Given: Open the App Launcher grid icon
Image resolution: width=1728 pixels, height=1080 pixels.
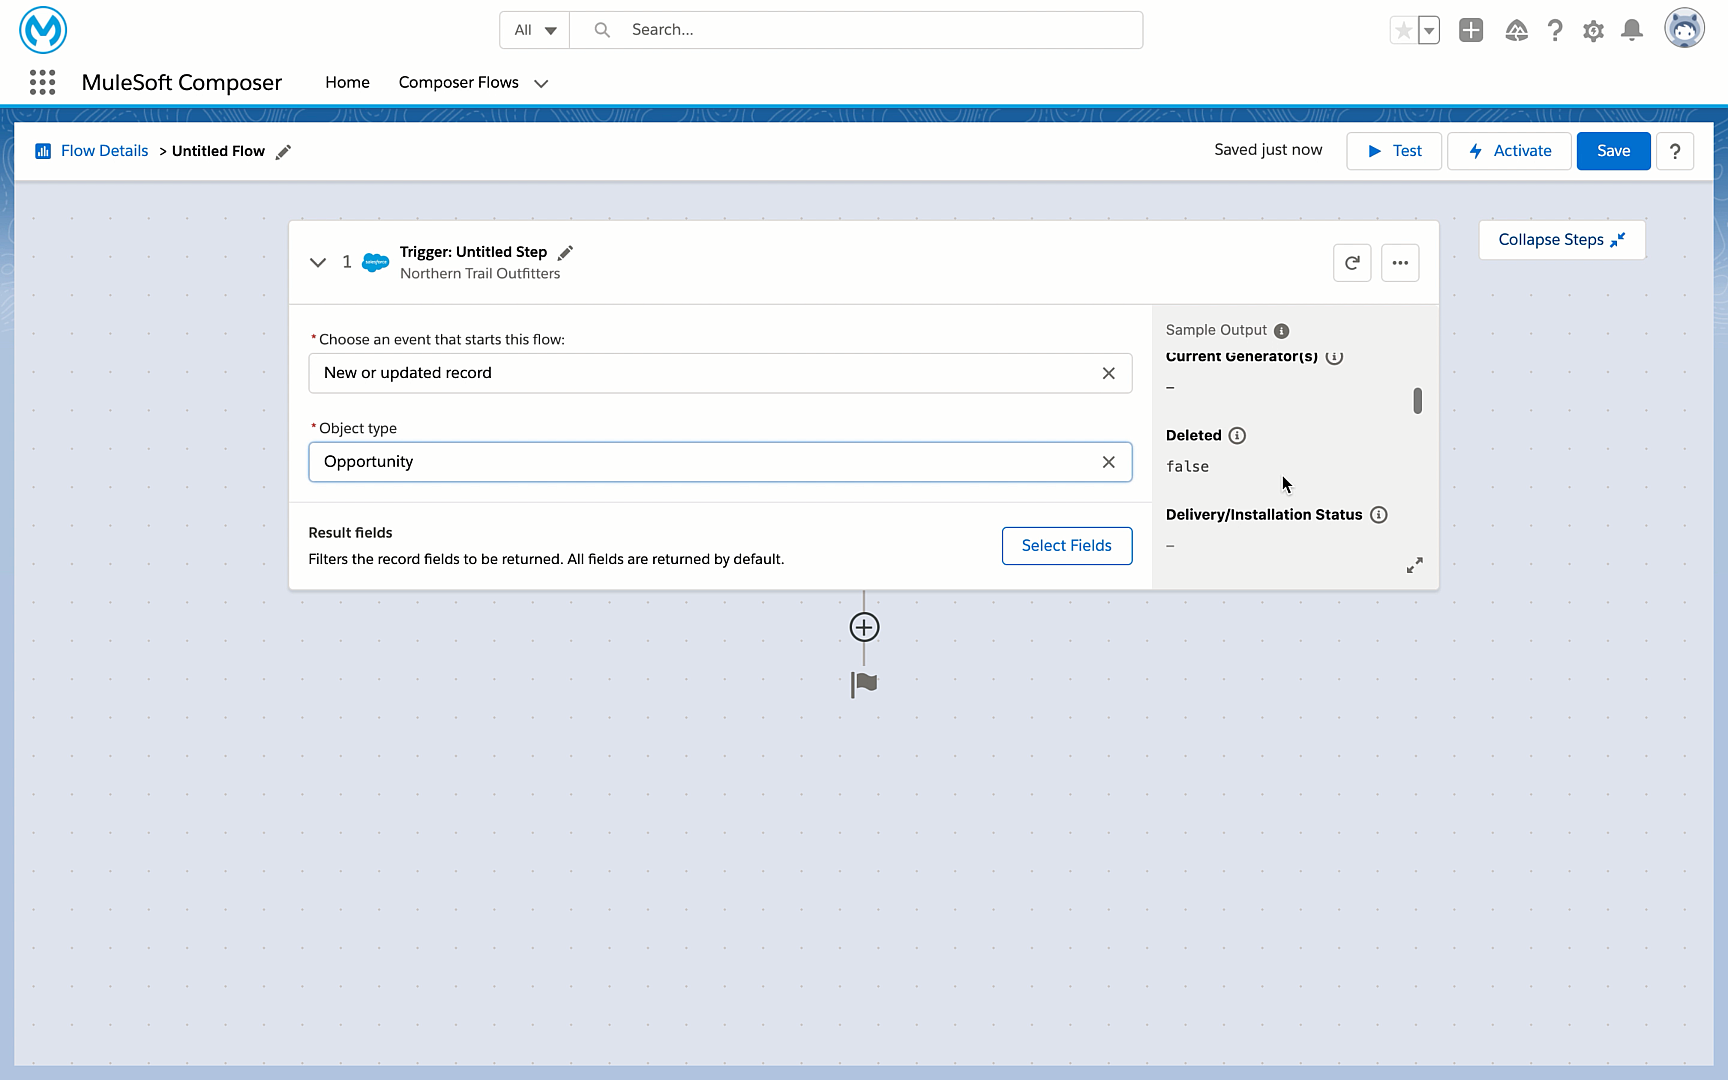Looking at the screenshot, I should [42, 82].
